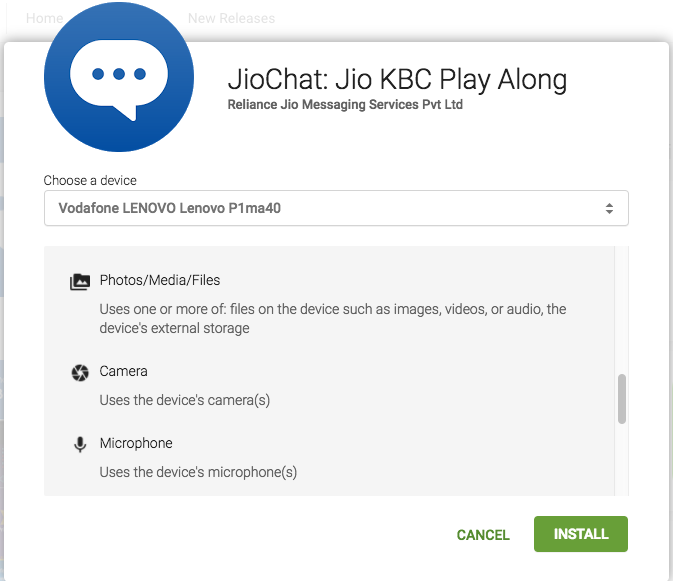Click the Camera shutter permission icon
673x581 pixels.
pos(80,372)
